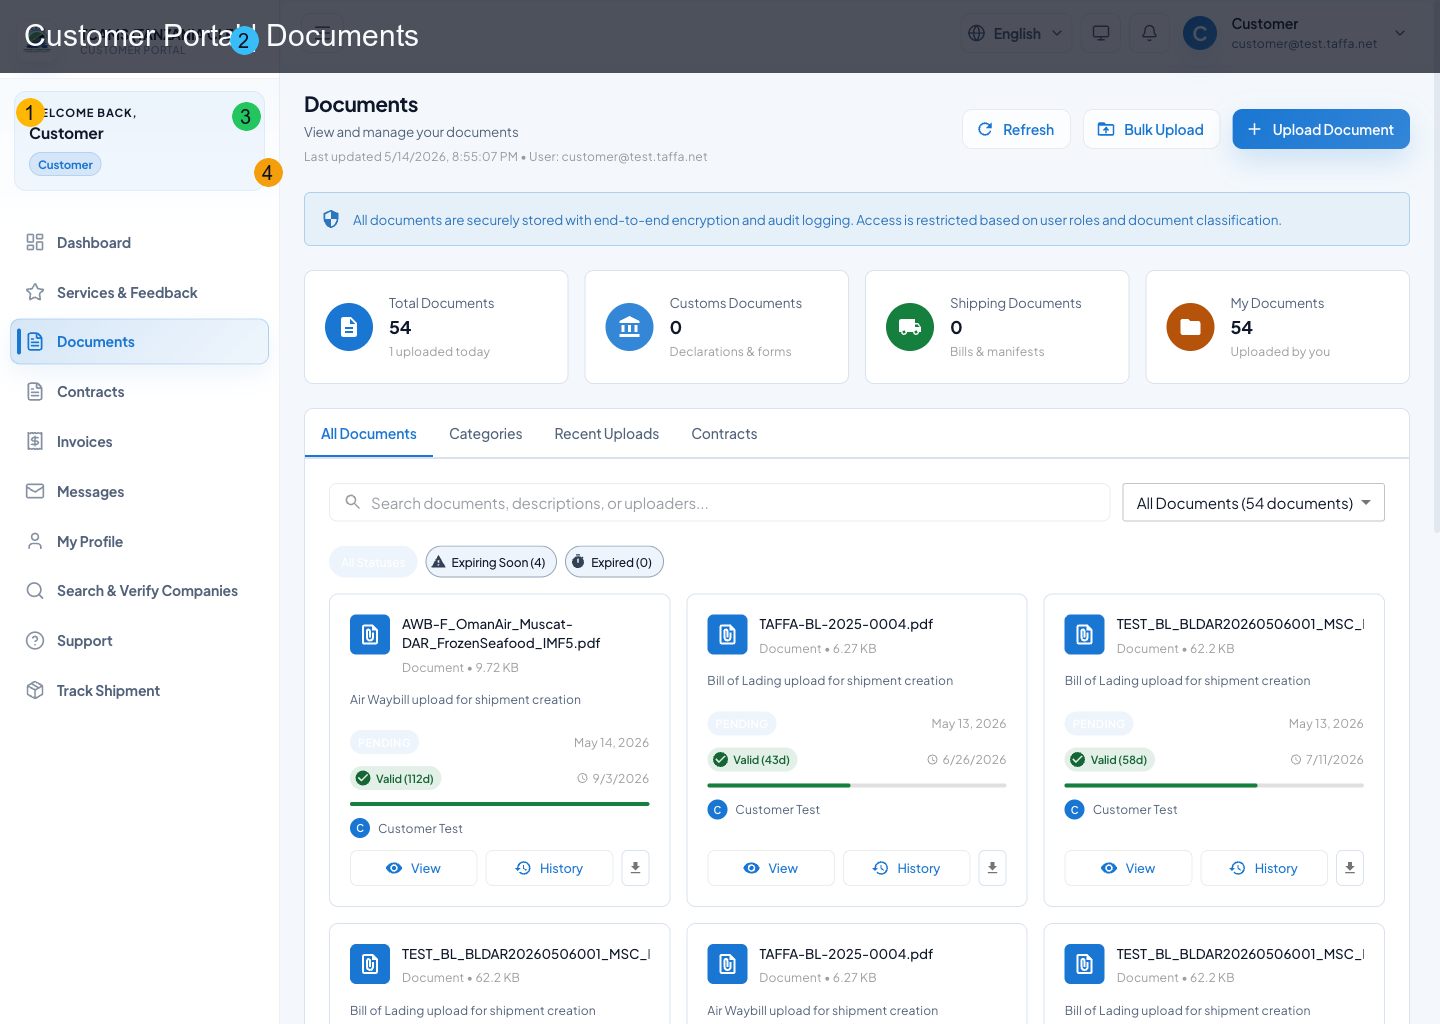
Task: Click the Refresh button
Action: [x=1016, y=129]
